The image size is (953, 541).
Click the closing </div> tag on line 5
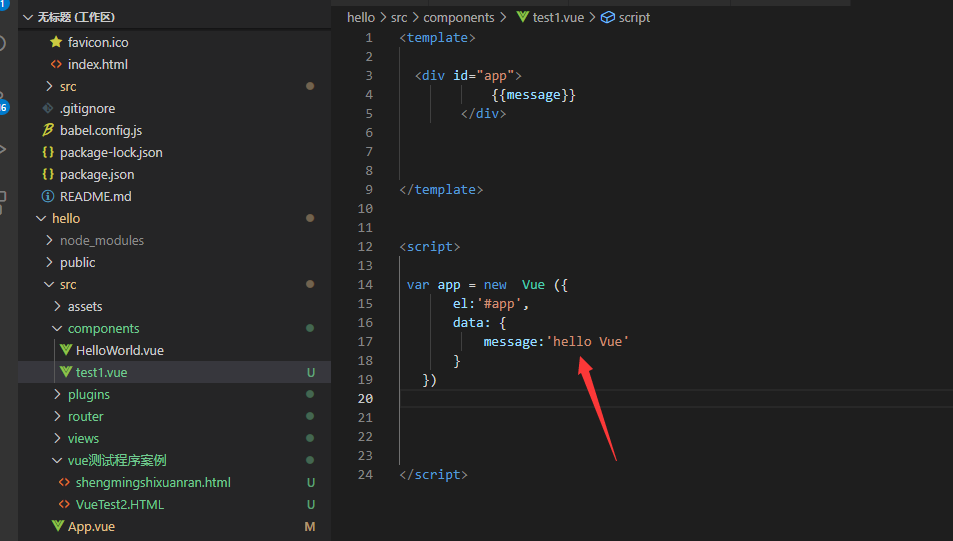[483, 114]
